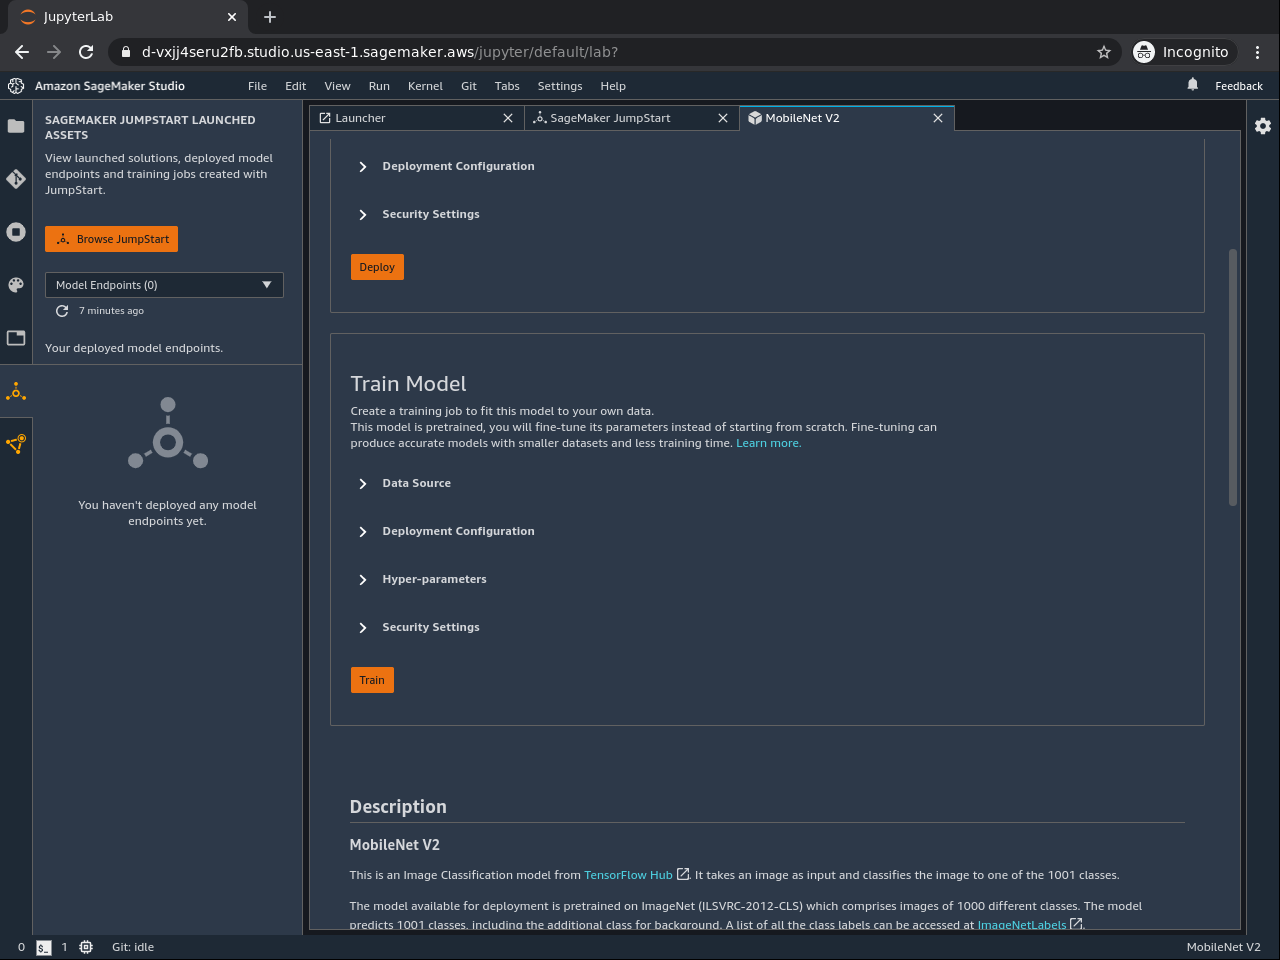Open the SageMaker JumpStart sidebar icon
Viewport: 1280px width, 960px height.
tap(16, 392)
